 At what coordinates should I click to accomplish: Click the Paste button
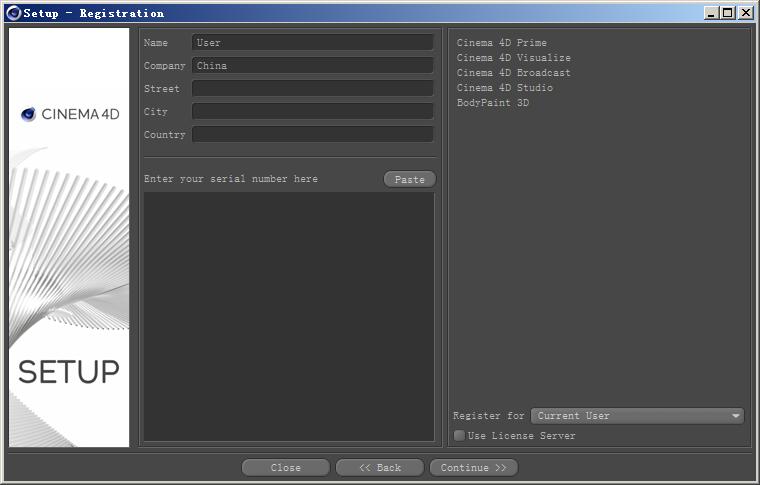click(410, 179)
